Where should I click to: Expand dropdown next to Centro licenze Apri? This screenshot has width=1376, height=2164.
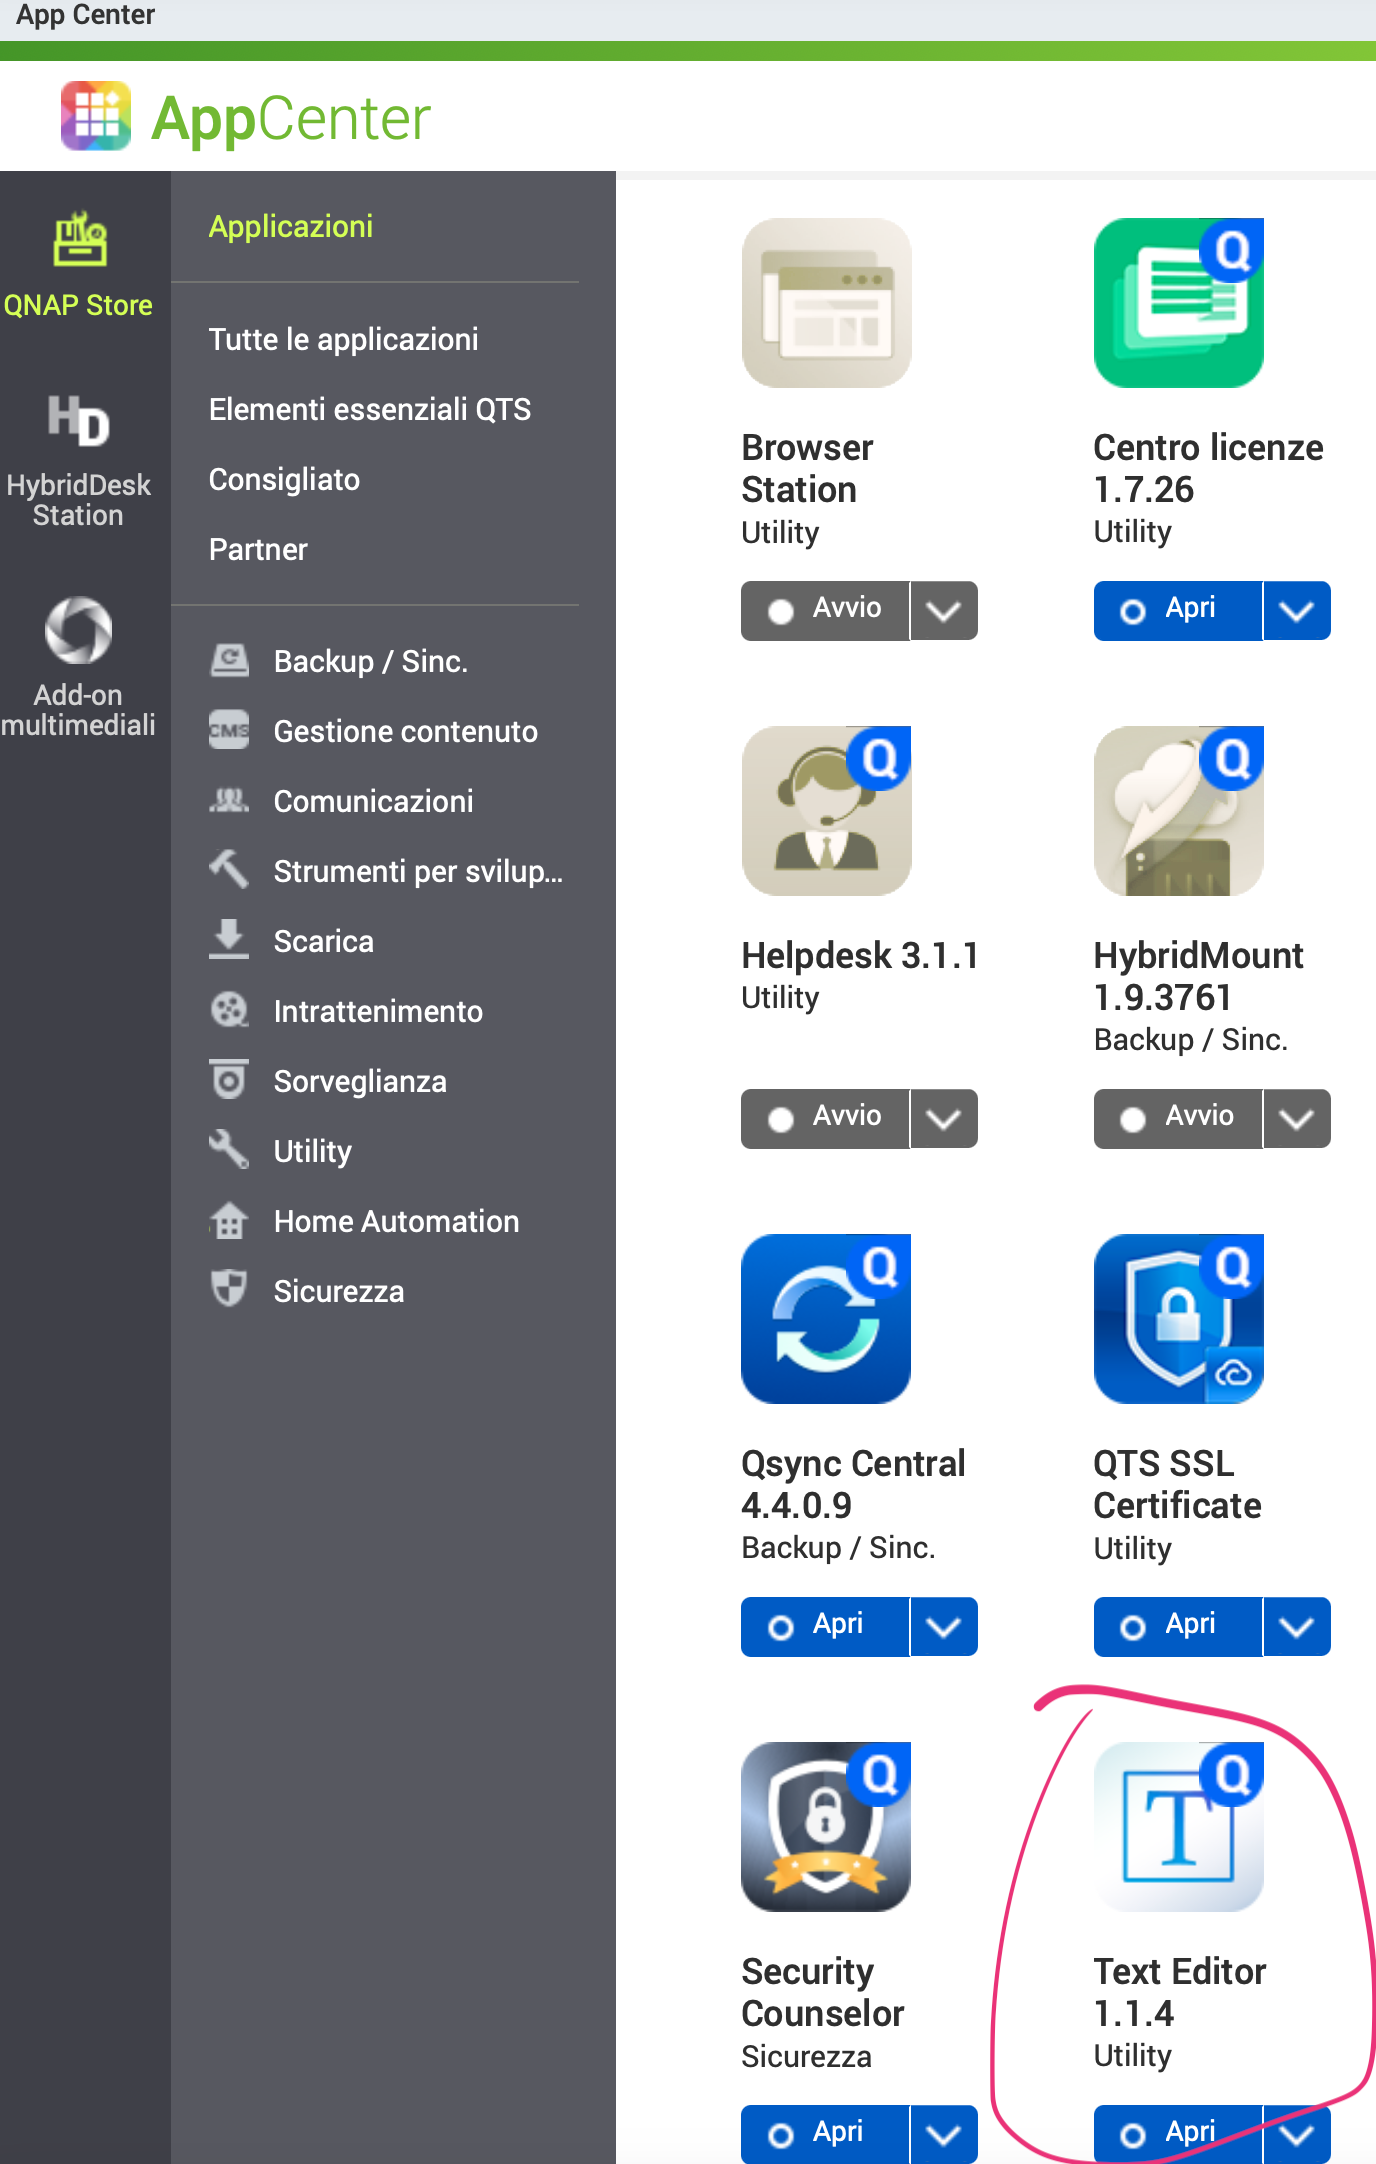point(1296,610)
